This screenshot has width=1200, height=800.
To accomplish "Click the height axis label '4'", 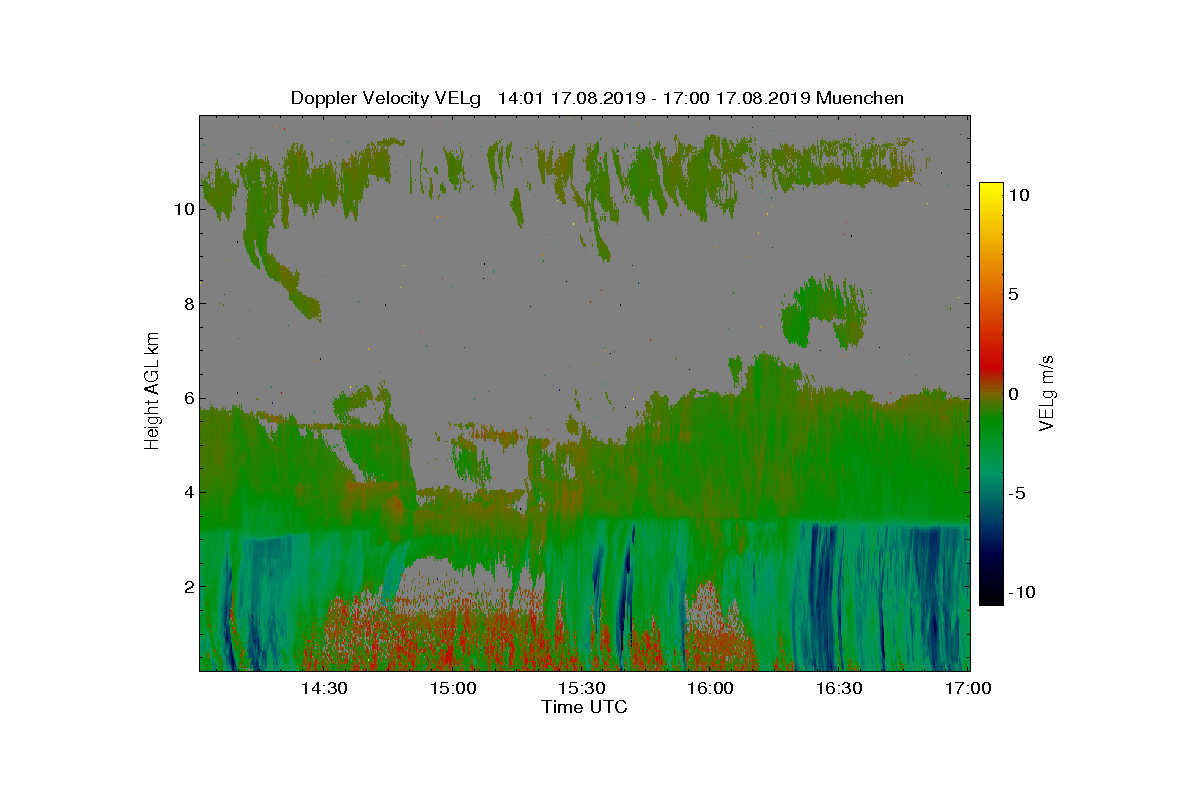I will pos(187,492).
